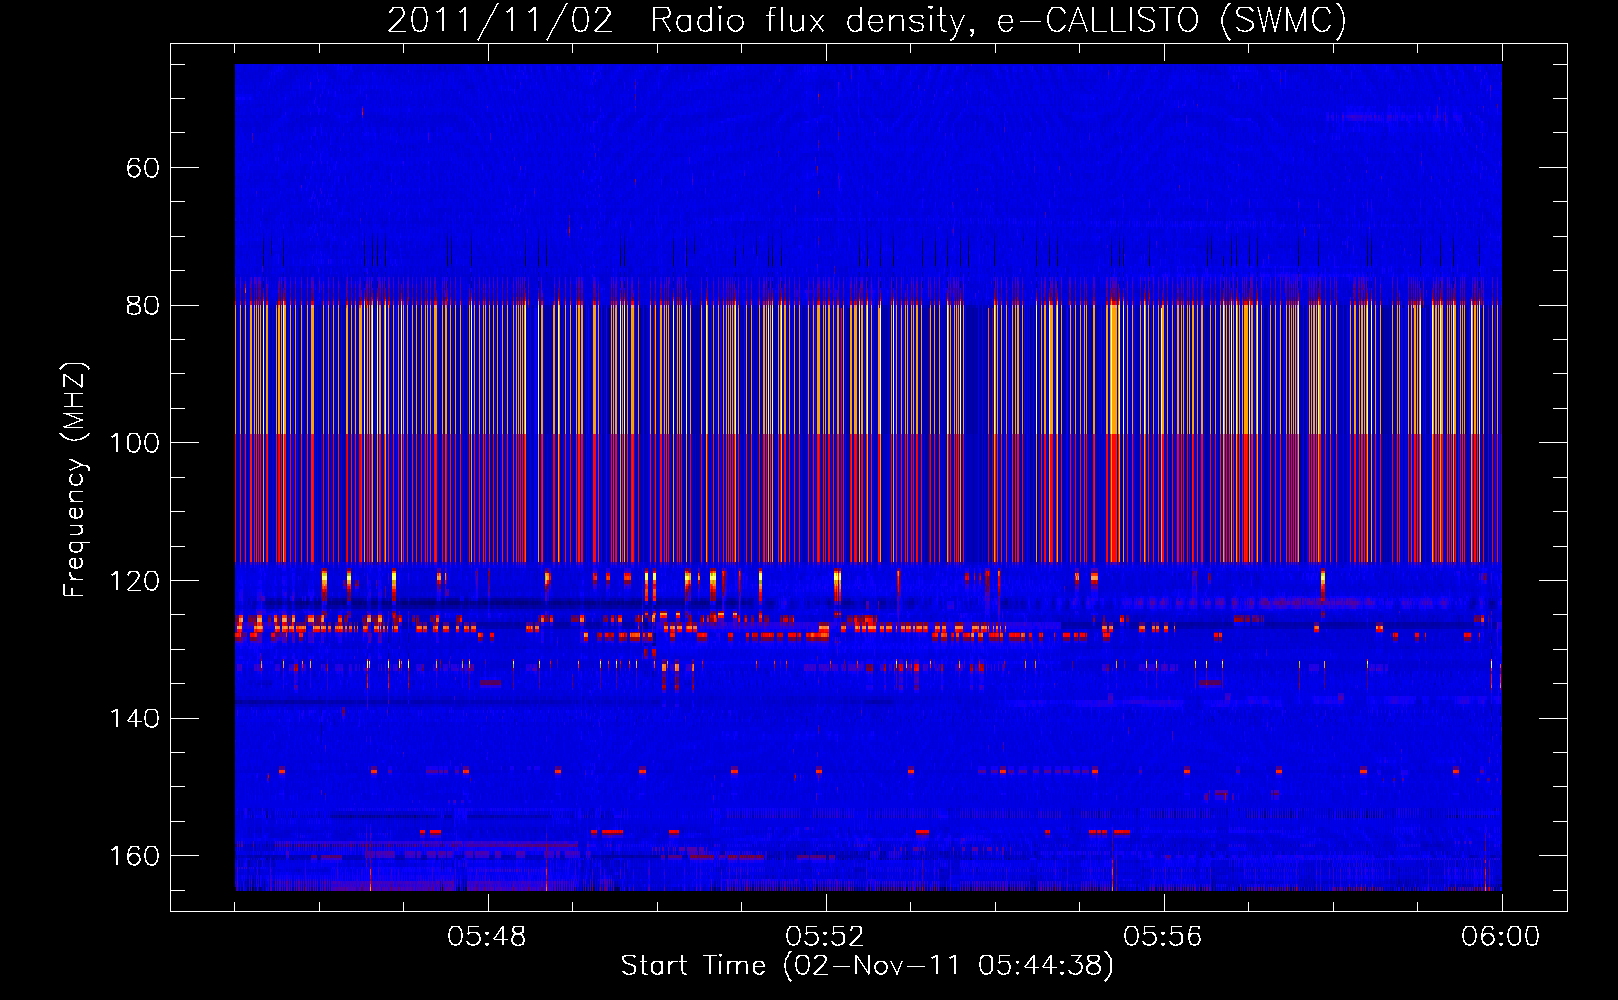
Task: Click the plot title "Radio flux density, e-CALLISTO (SWMC)"
Action: pyautogui.click(x=998, y=21)
